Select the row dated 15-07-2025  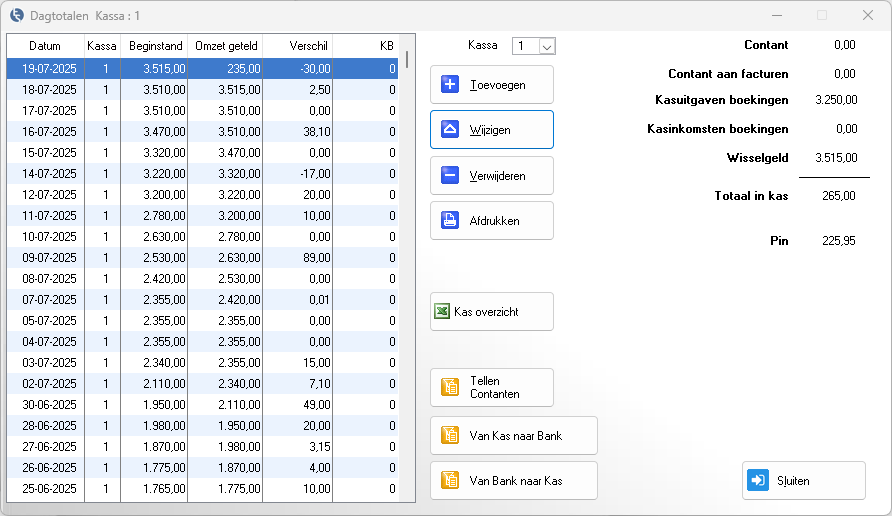(x=203, y=152)
